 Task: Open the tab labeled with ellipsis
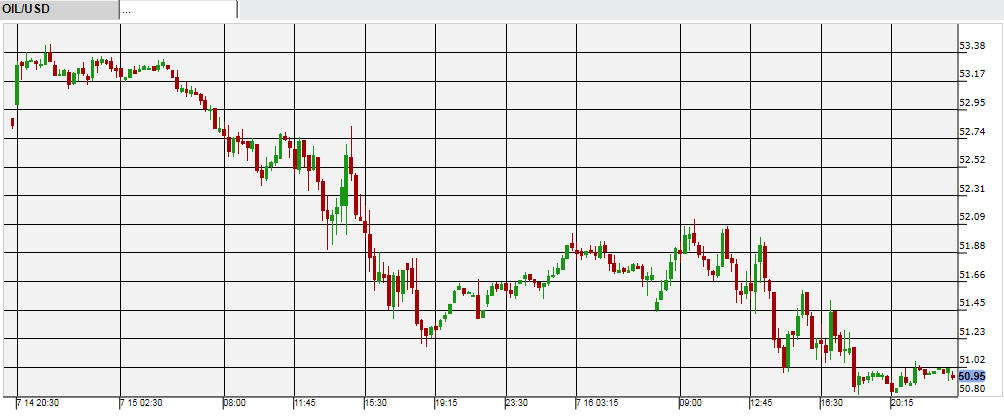(x=177, y=10)
